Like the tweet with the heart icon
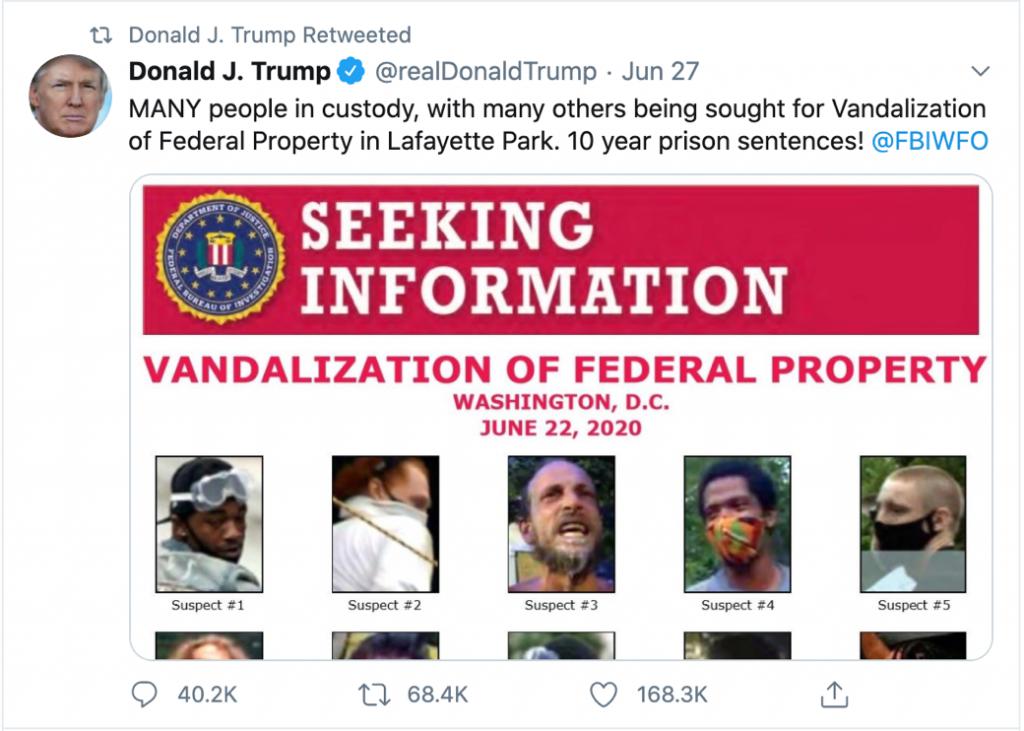Screen dimensions: 1024x731 (603, 694)
